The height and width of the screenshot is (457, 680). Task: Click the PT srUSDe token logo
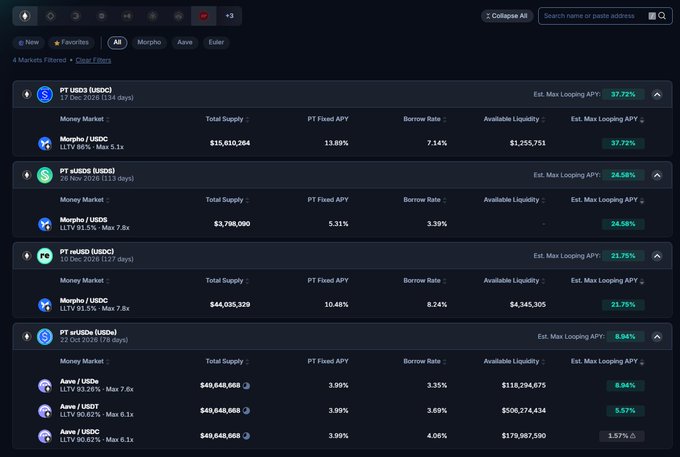(45, 336)
